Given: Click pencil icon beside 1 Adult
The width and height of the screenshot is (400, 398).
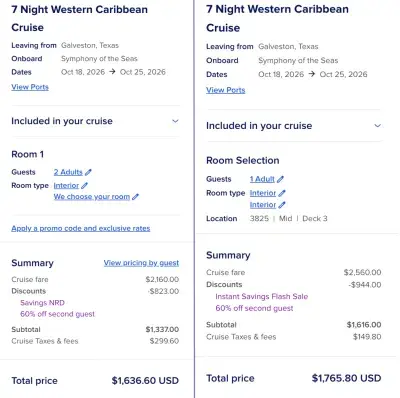Looking at the screenshot, I should [x=280, y=179].
